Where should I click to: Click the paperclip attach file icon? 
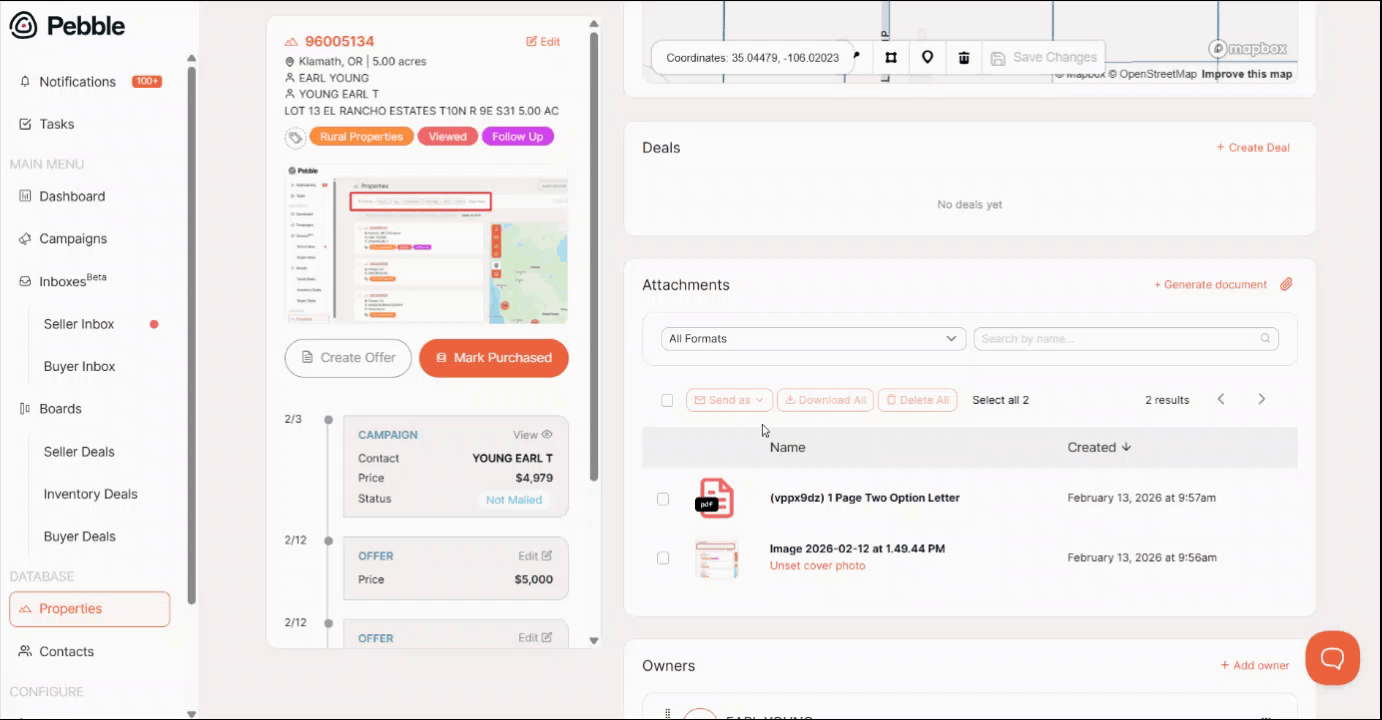(1286, 285)
